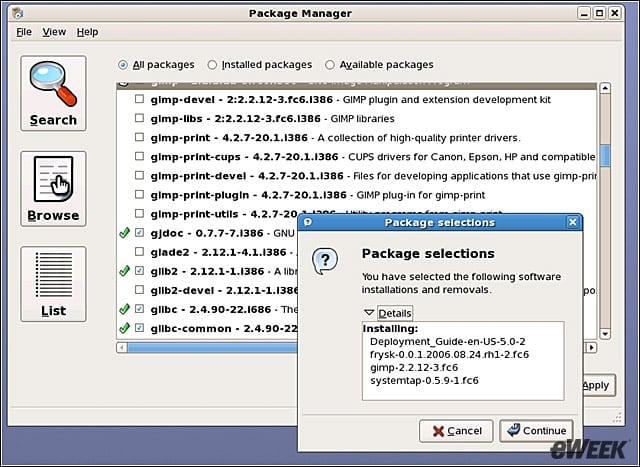Click the Continue button
640x467 pixels.
point(536,431)
